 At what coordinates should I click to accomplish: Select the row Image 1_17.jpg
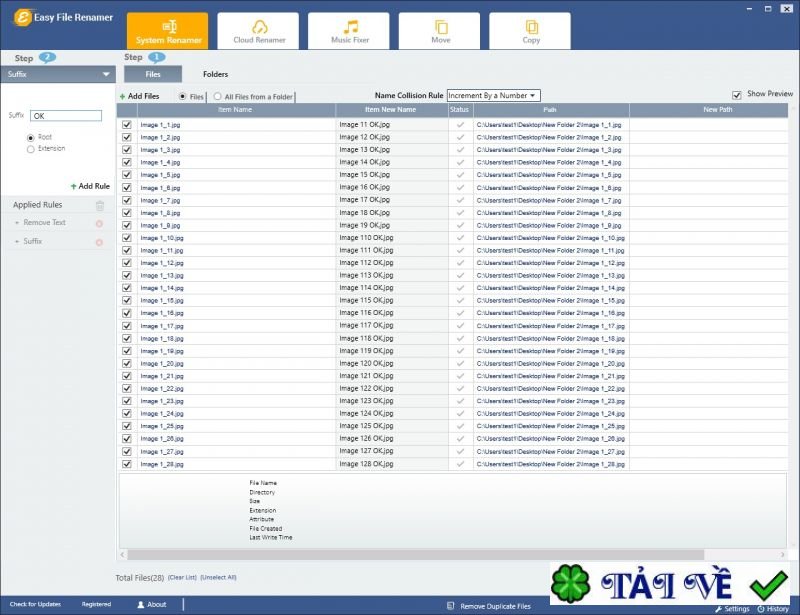[x=452, y=326]
